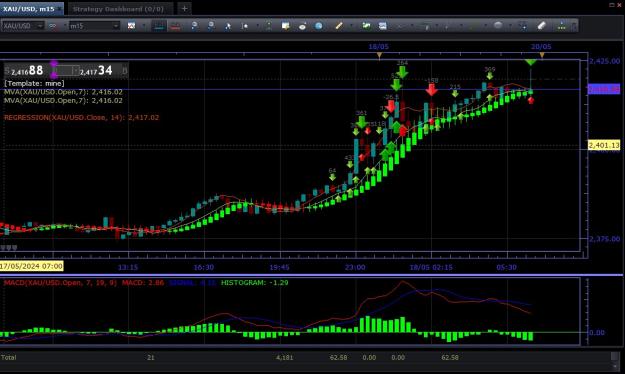Click the 18/05 date marker

pos(378,47)
